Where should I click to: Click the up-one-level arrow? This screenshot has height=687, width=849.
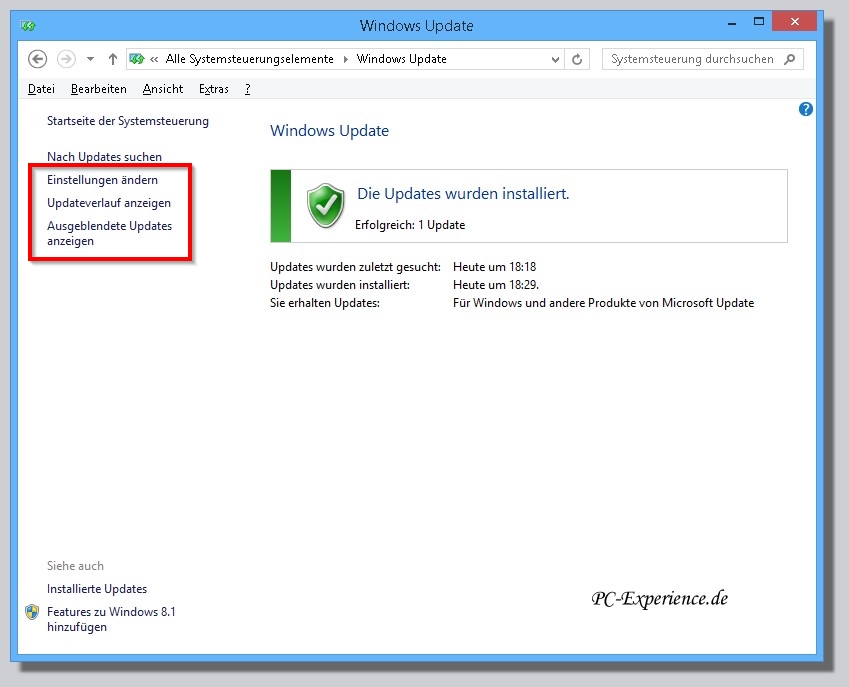[x=113, y=59]
